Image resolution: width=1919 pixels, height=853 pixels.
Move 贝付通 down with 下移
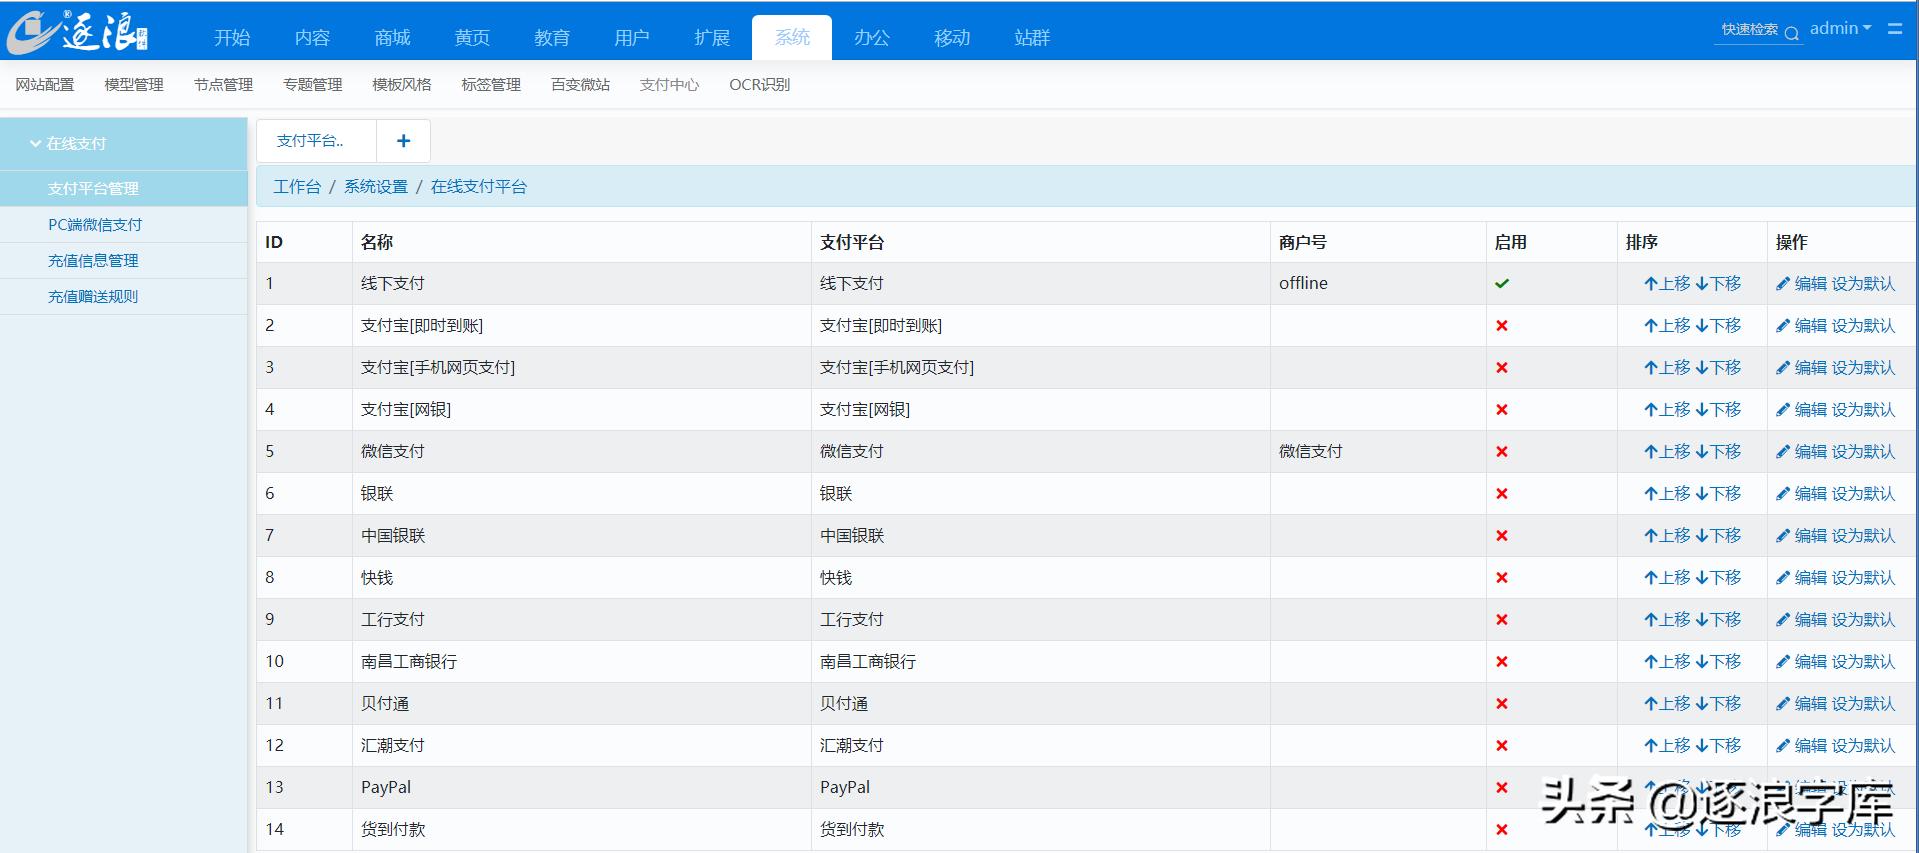(1718, 704)
